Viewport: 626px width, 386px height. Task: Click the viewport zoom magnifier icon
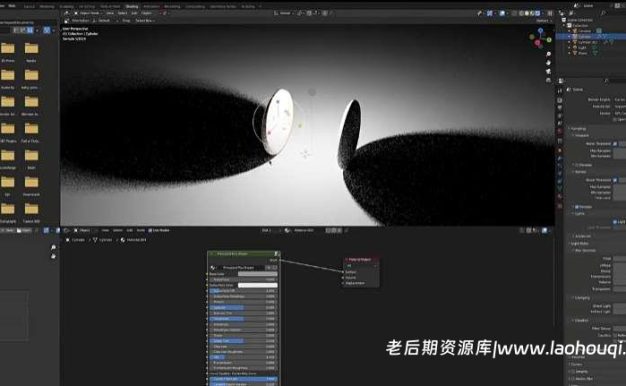[549, 54]
